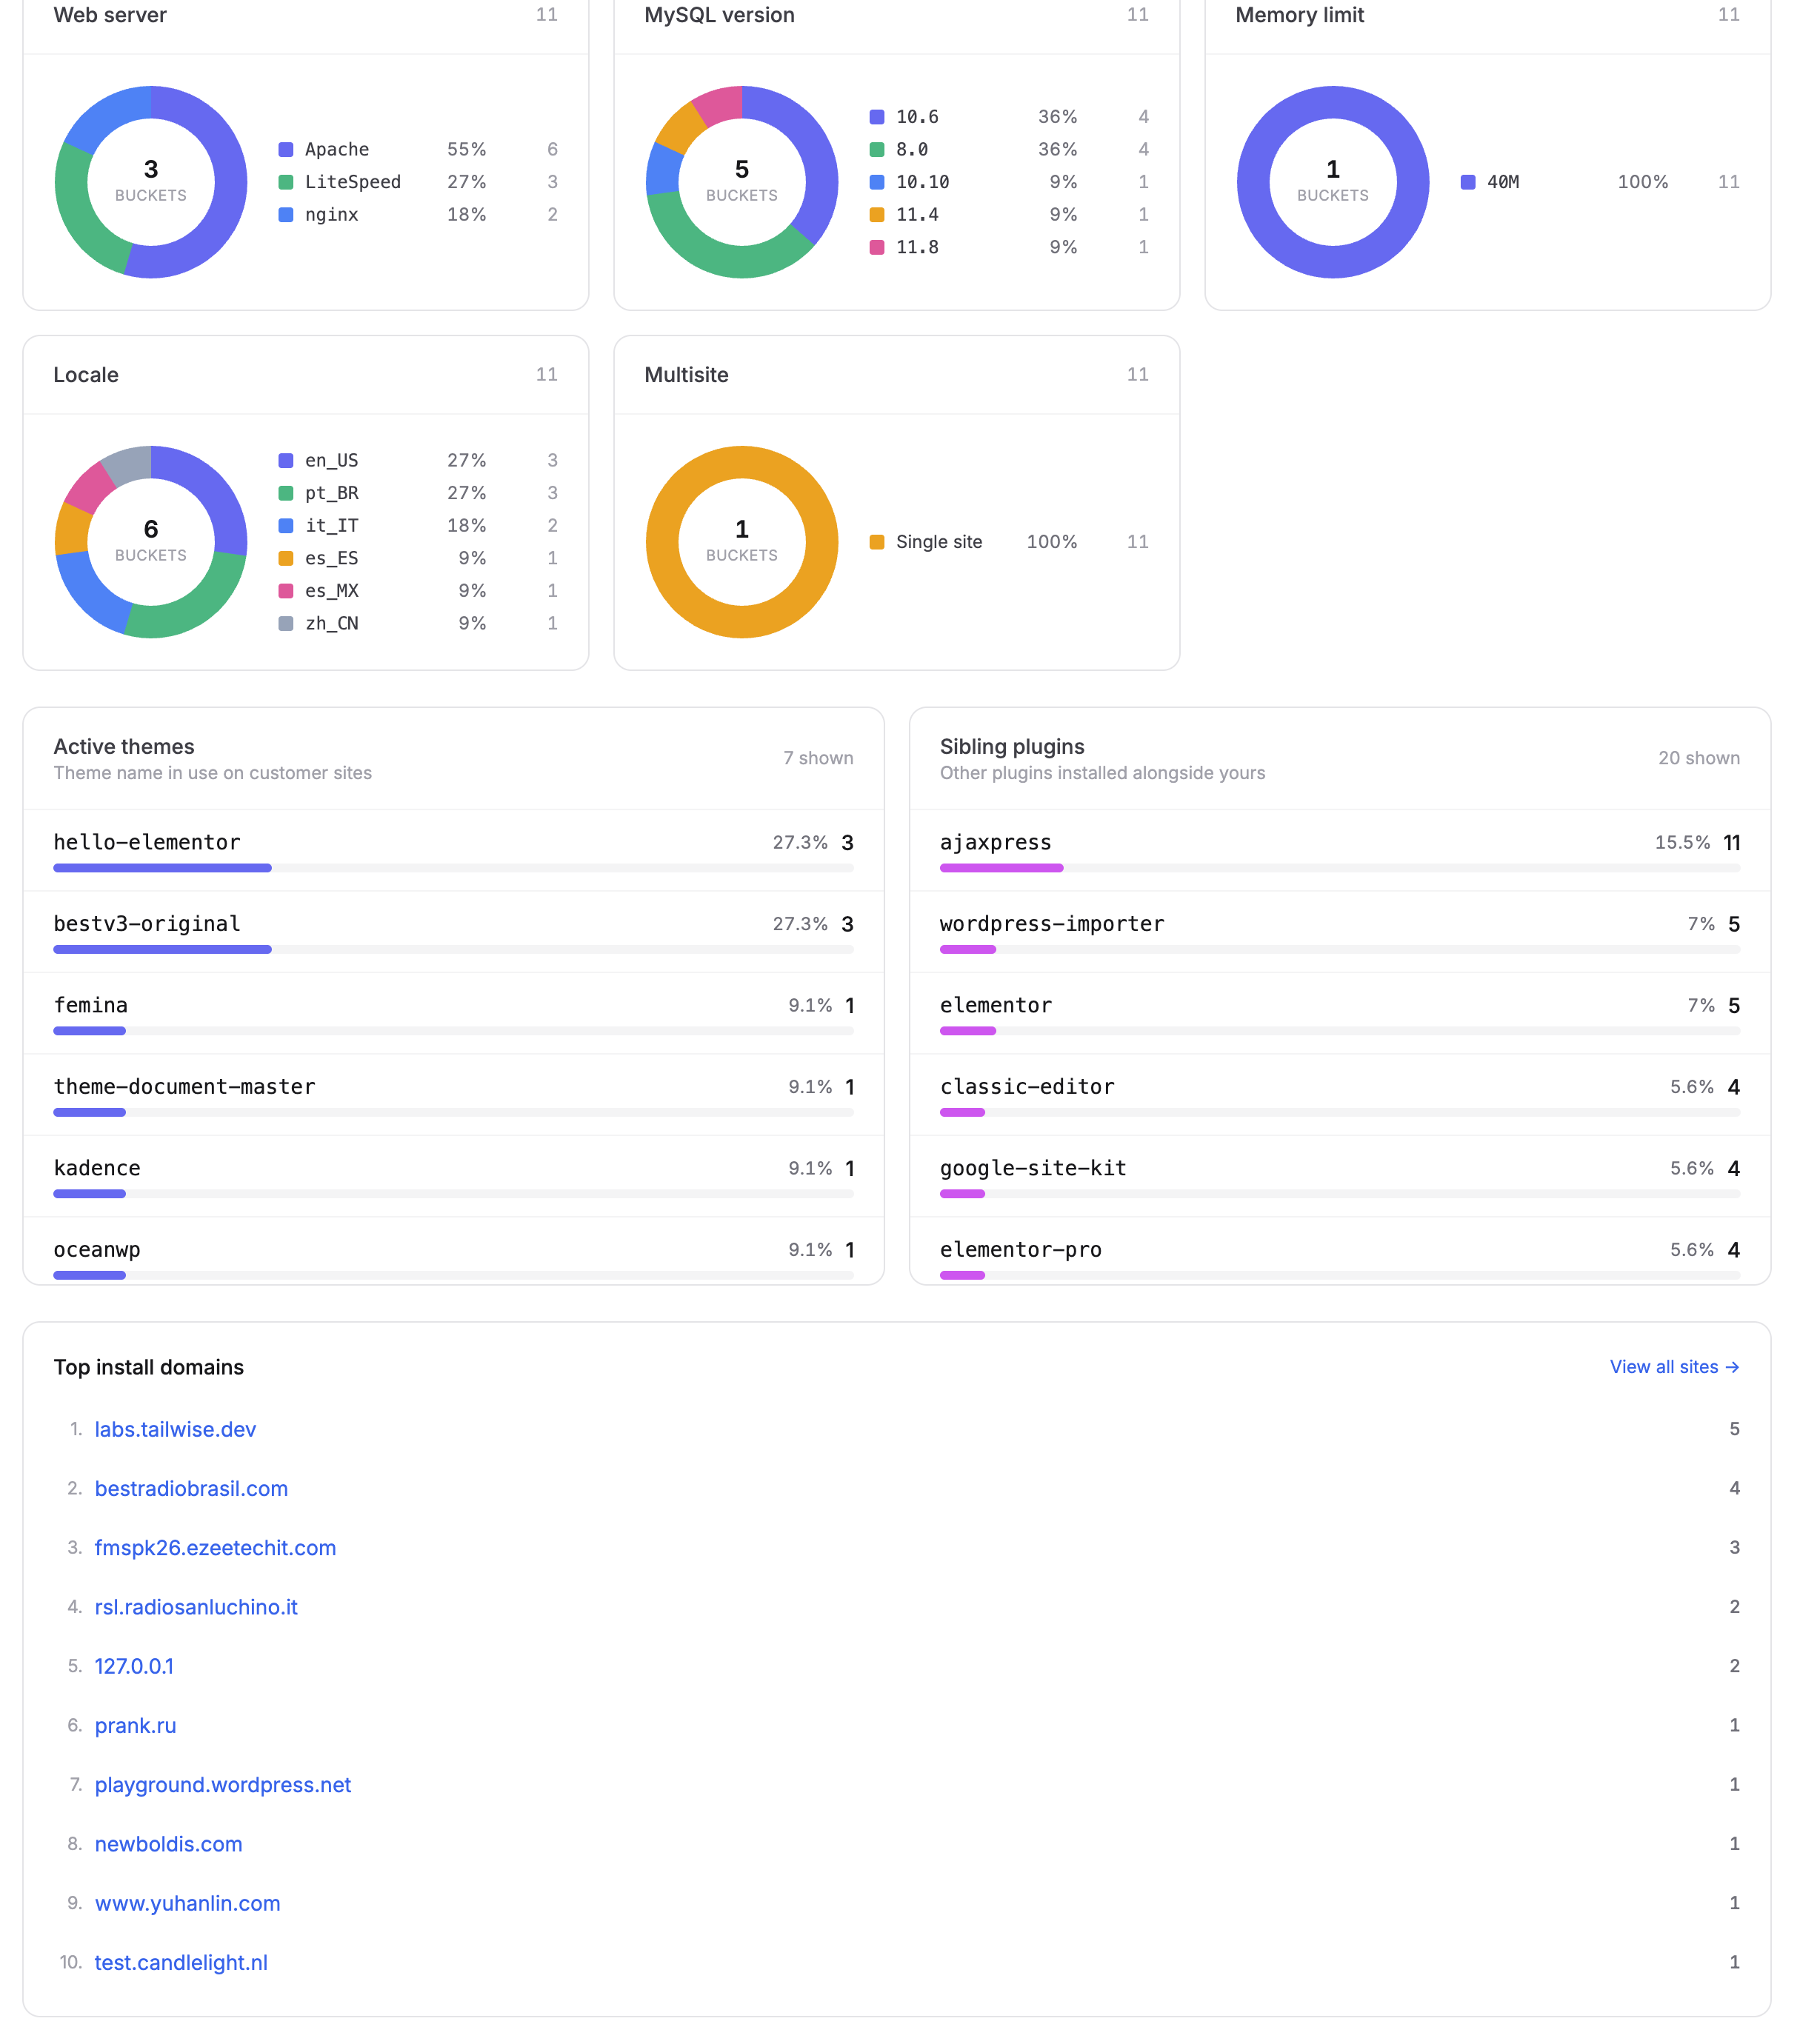Click the Top install domains heading

[x=149, y=1367]
